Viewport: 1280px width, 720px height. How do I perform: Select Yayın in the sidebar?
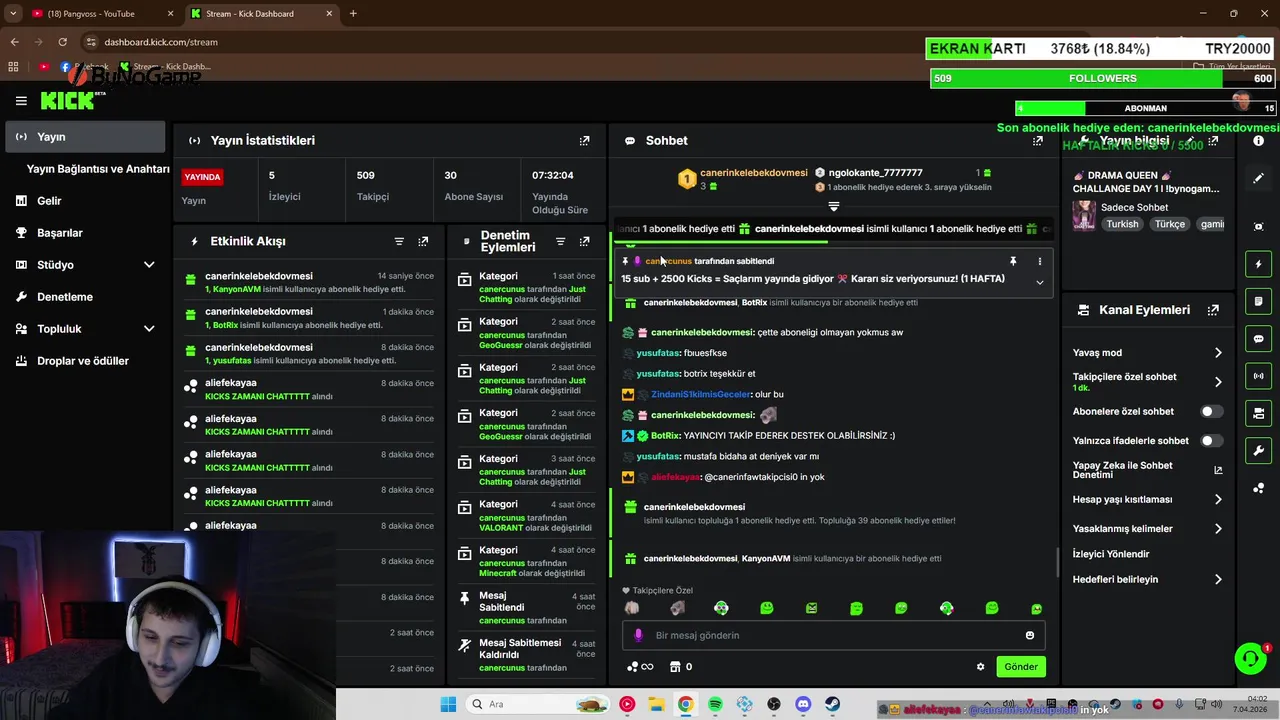[x=85, y=137]
